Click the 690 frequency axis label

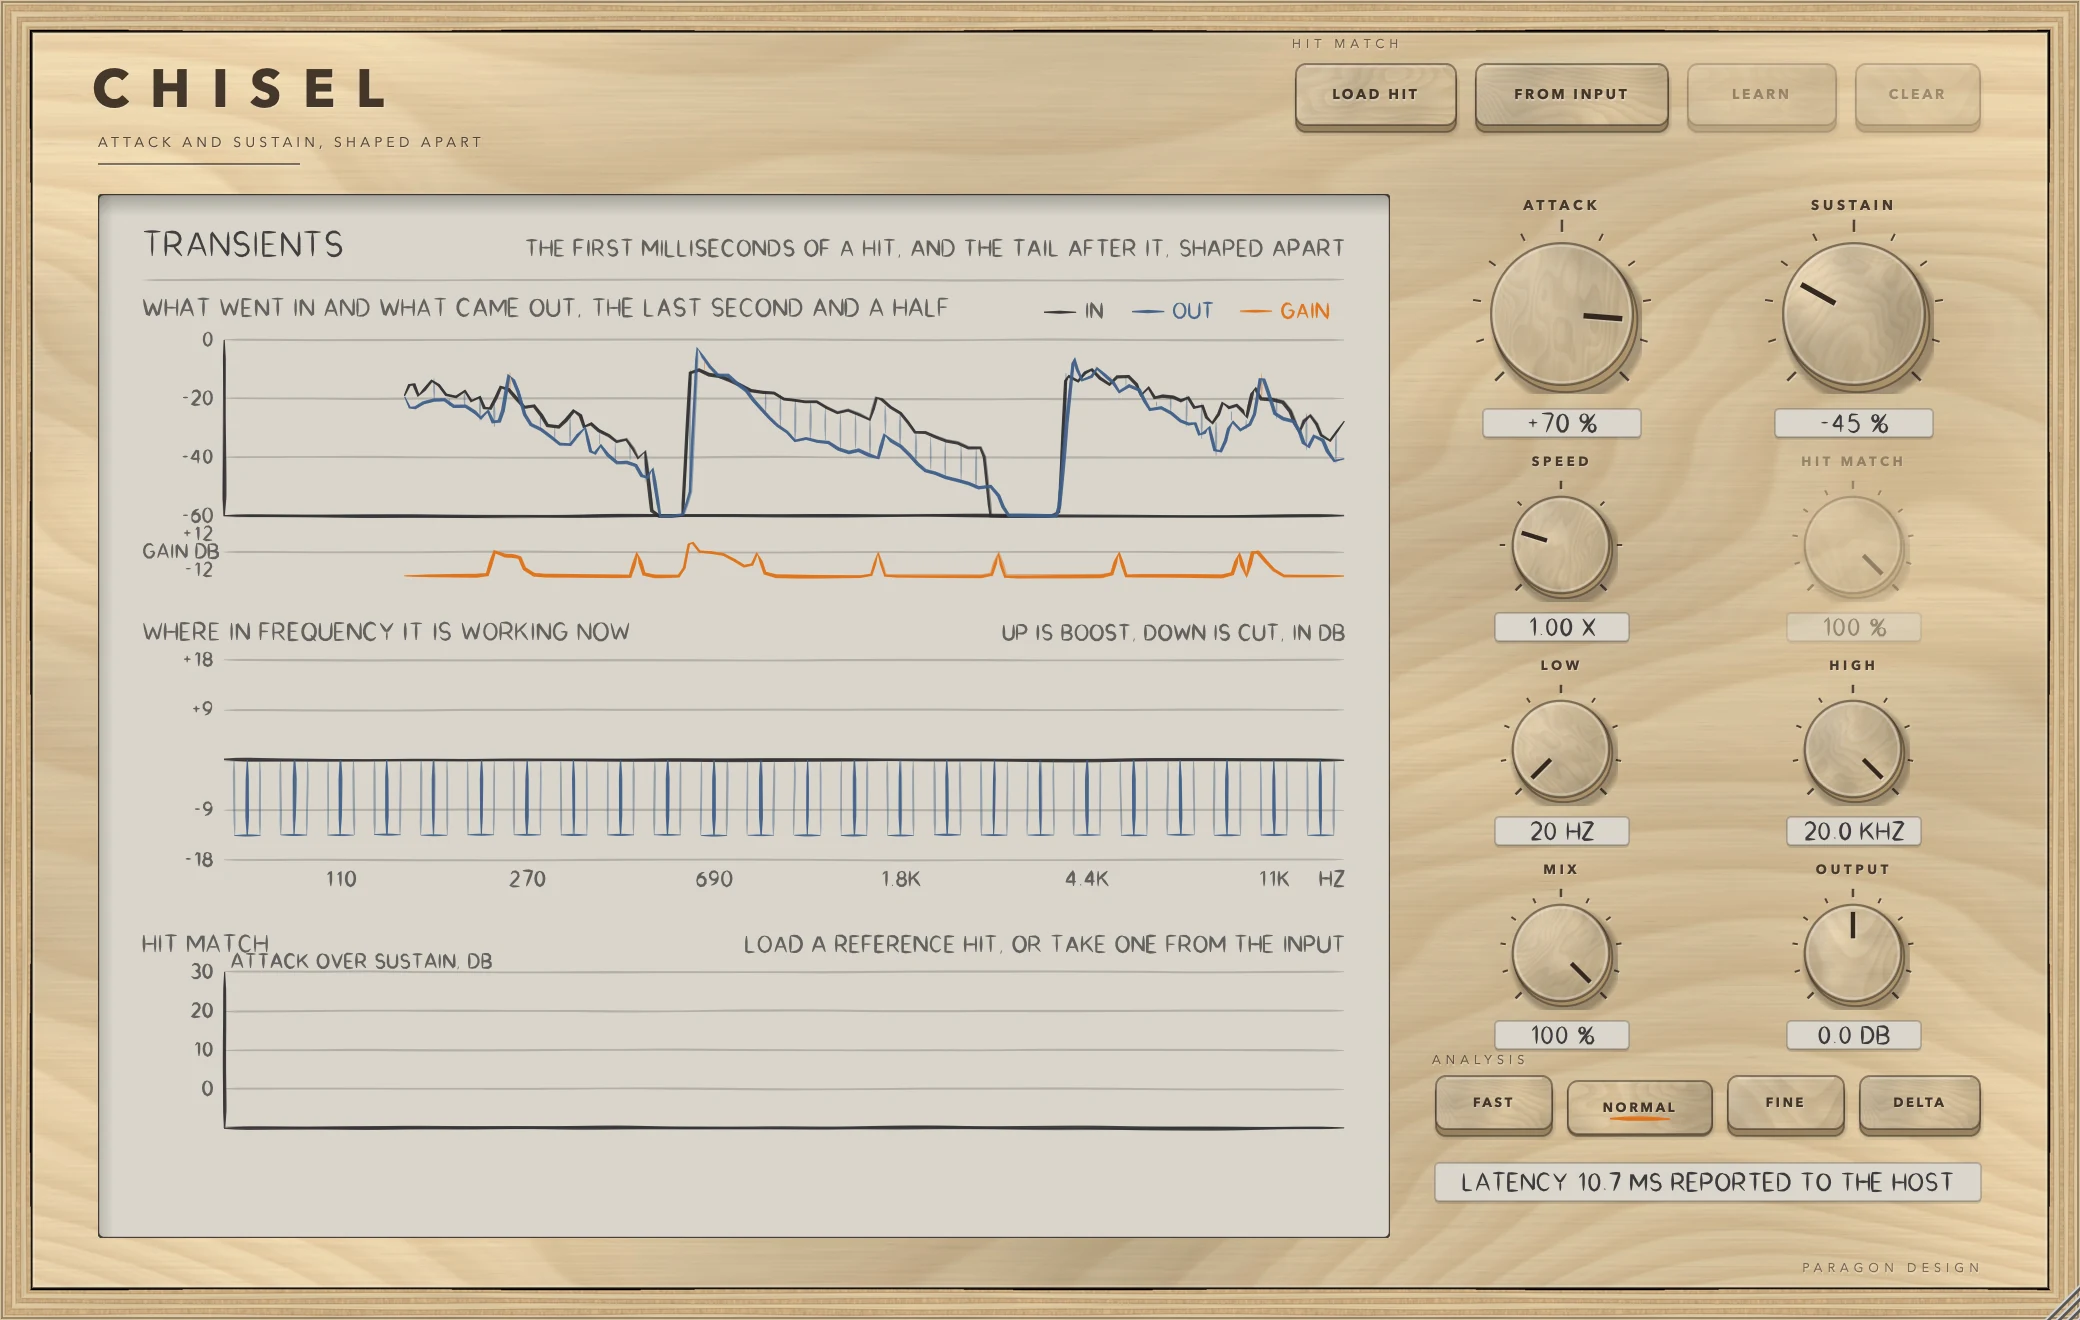[x=714, y=879]
